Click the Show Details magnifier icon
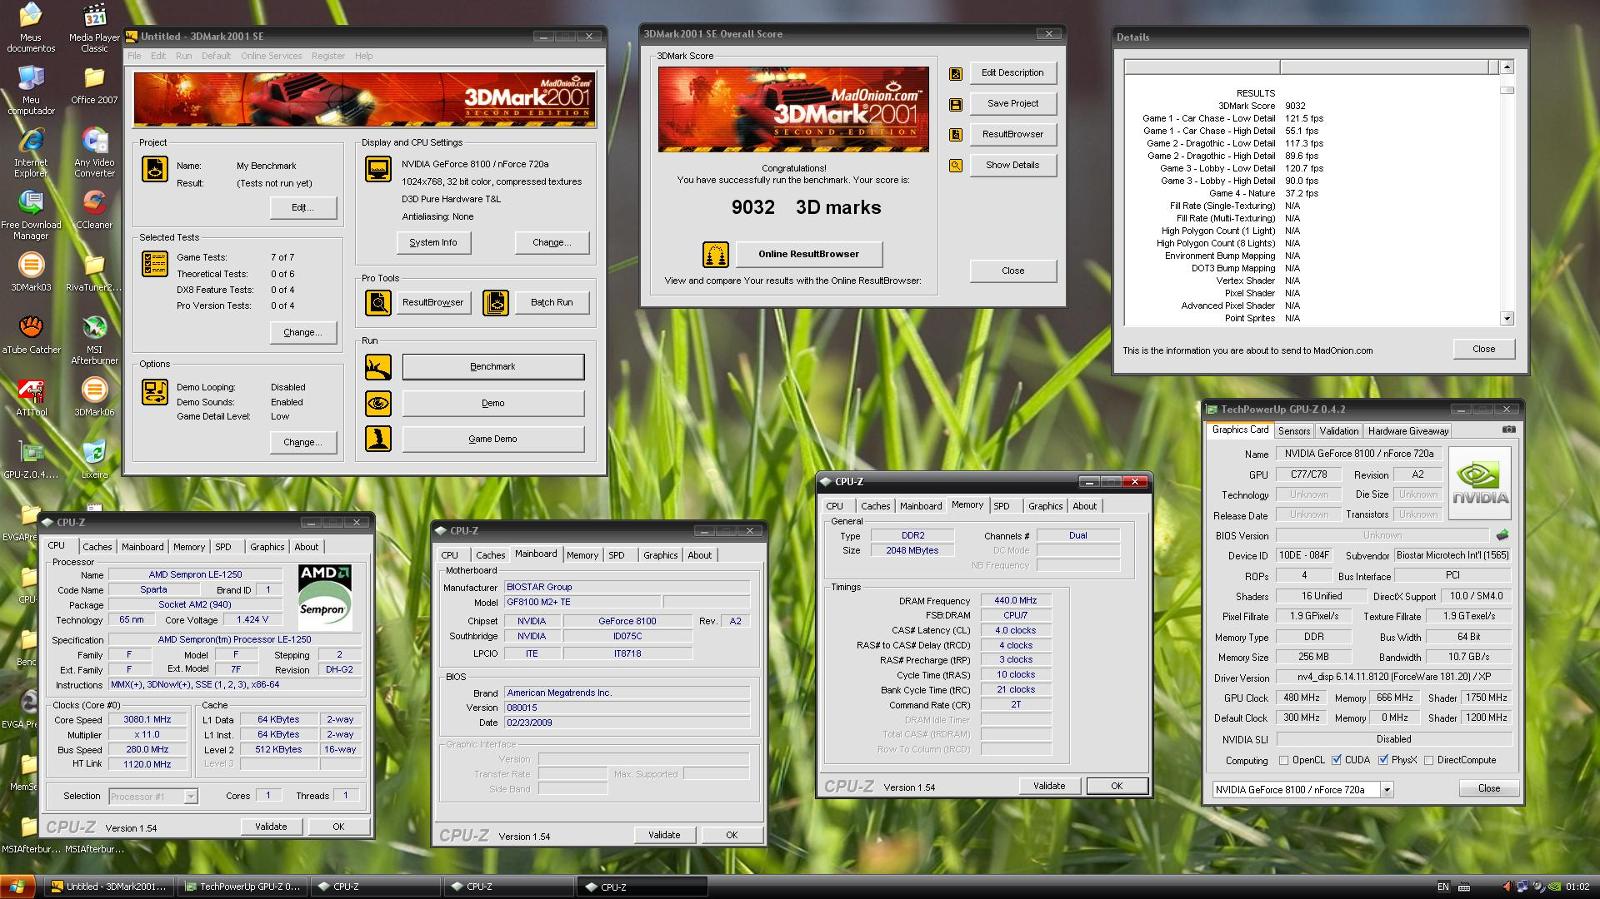This screenshot has height=899, width=1600. (x=956, y=165)
